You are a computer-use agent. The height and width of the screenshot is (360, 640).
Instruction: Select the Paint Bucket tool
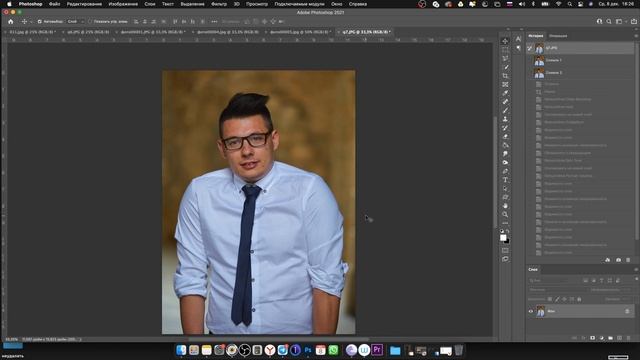click(x=505, y=145)
